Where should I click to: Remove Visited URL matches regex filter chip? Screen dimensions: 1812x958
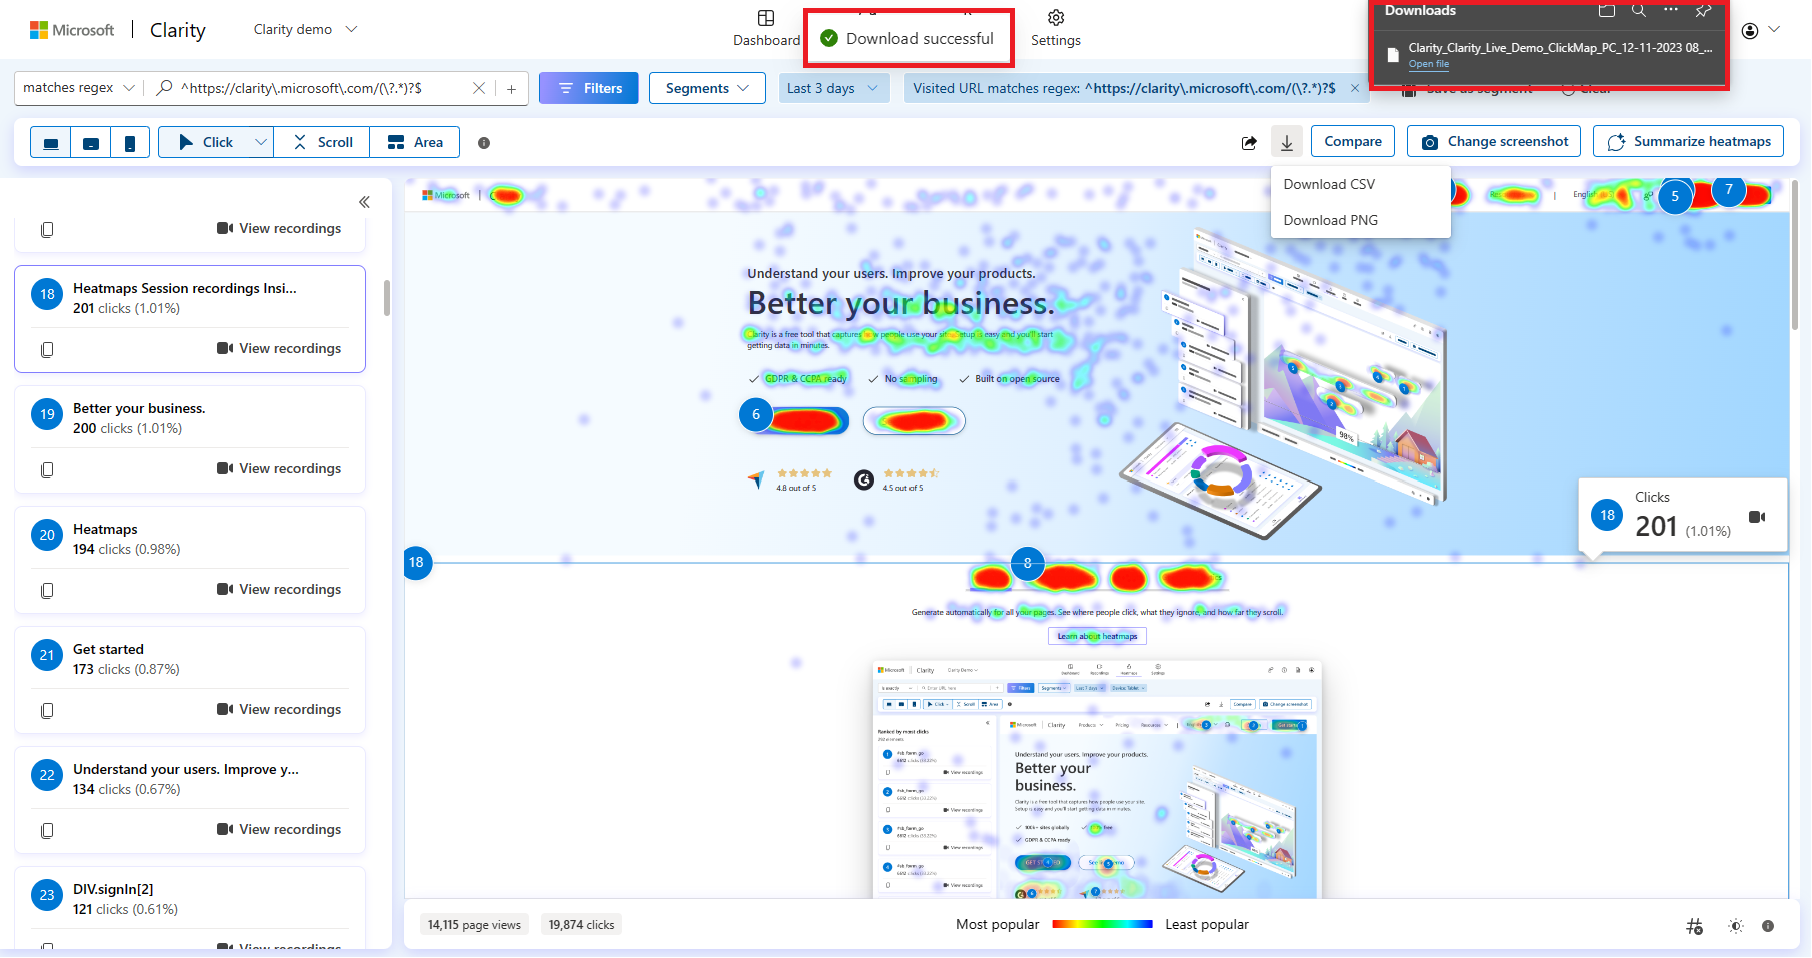(1355, 88)
